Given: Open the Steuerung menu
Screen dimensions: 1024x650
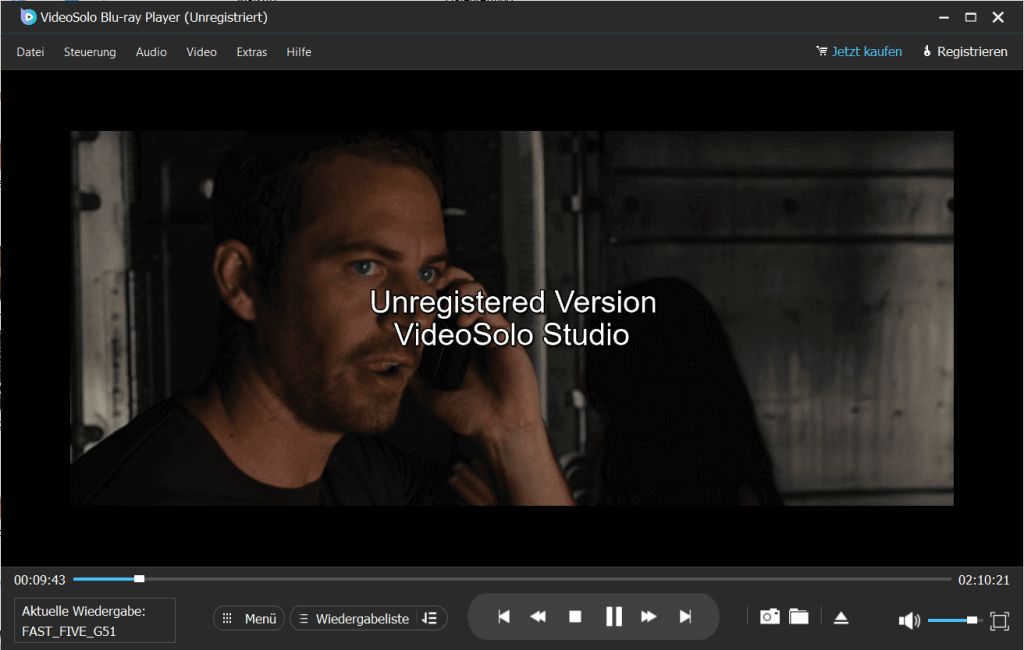Looking at the screenshot, I should (x=89, y=52).
